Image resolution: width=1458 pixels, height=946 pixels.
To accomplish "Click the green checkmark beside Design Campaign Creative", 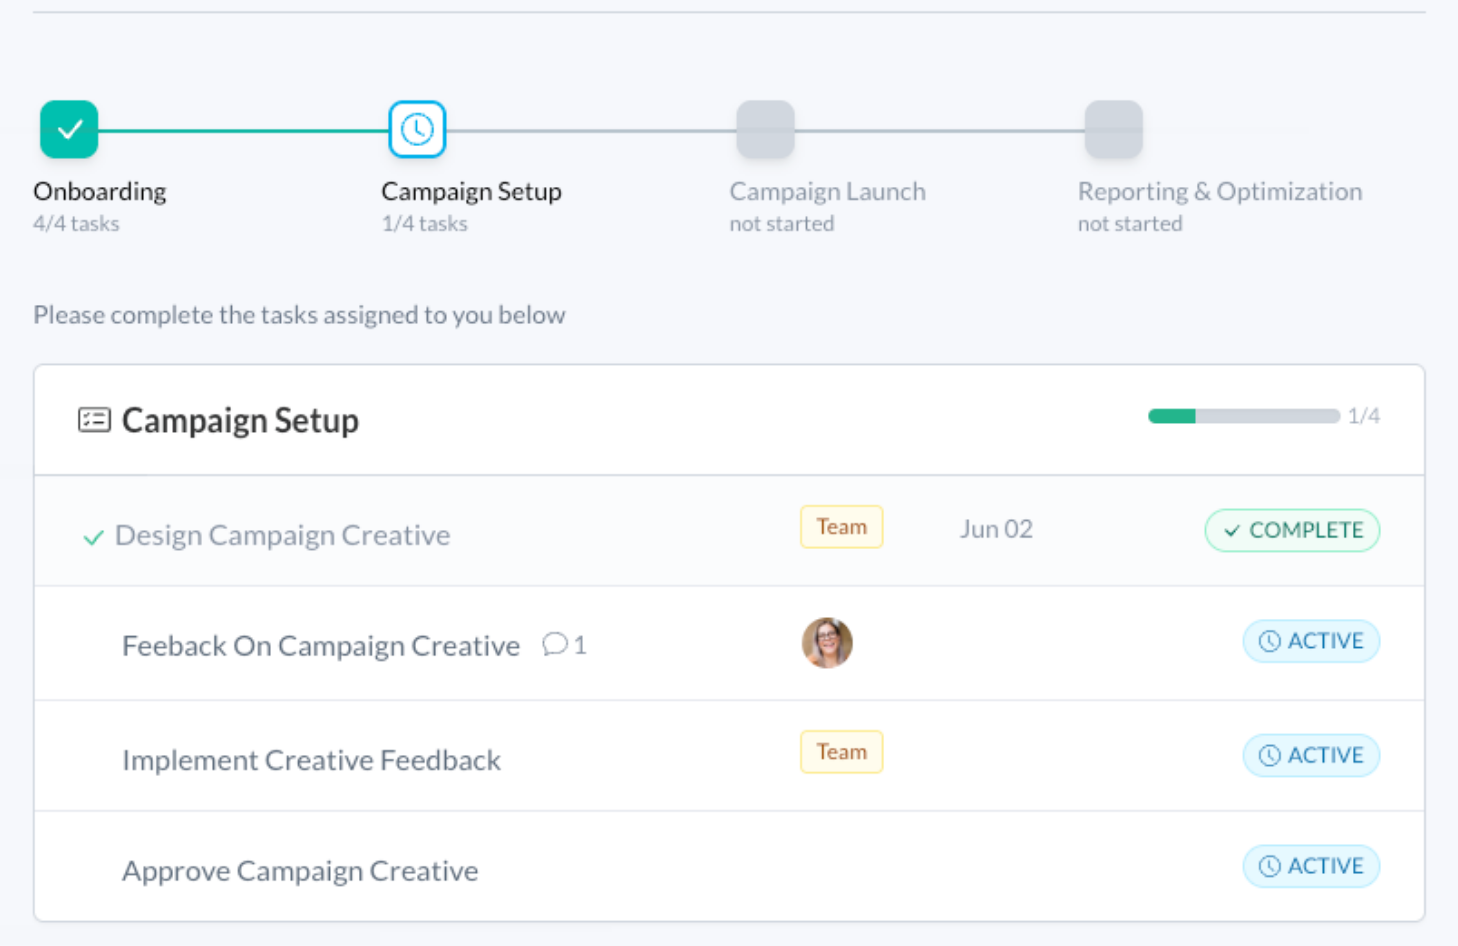I will (x=93, y=538).
